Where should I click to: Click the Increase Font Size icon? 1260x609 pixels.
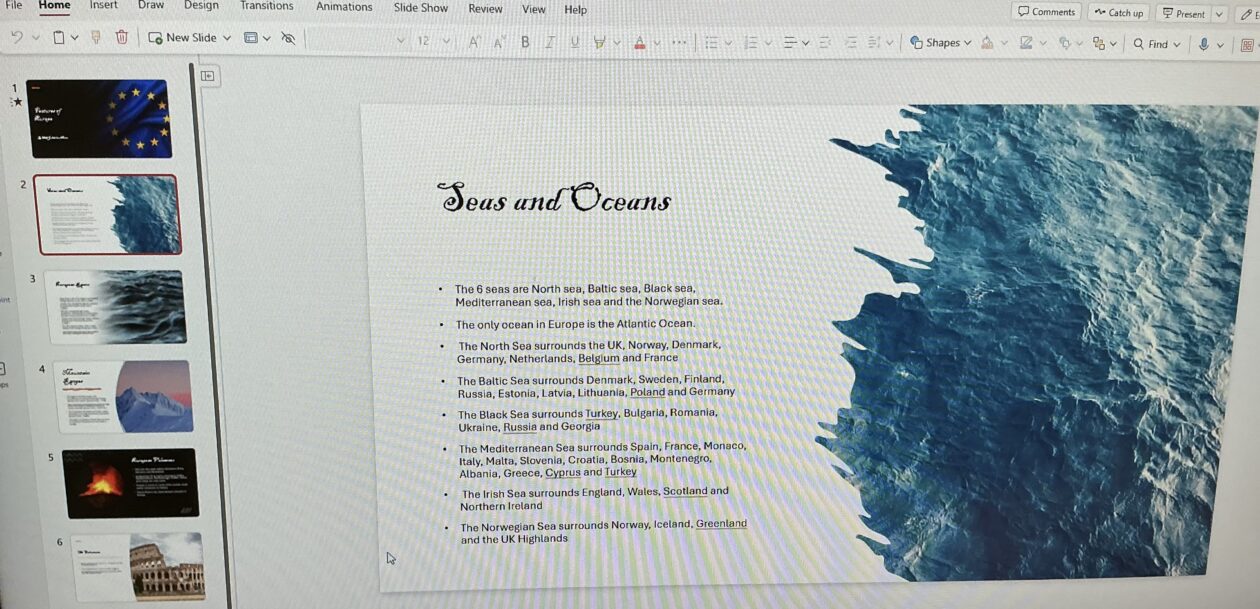pos(474,41)
